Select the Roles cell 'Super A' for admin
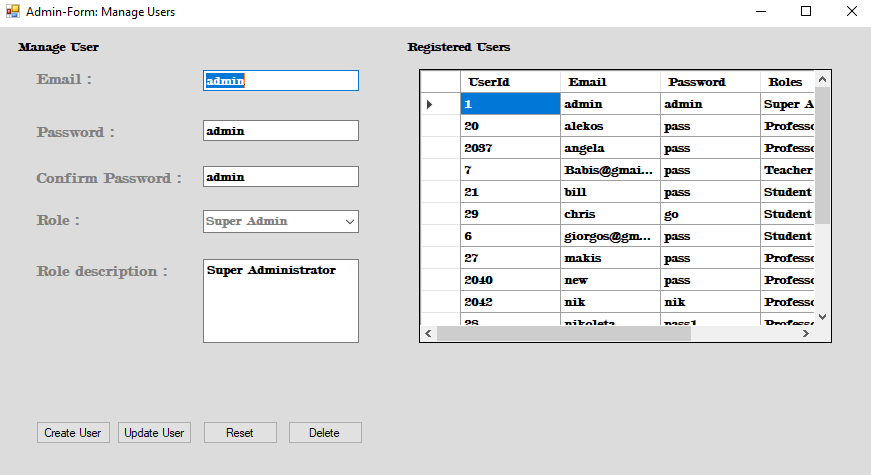 pyautogui.click(x=787, y=104)
